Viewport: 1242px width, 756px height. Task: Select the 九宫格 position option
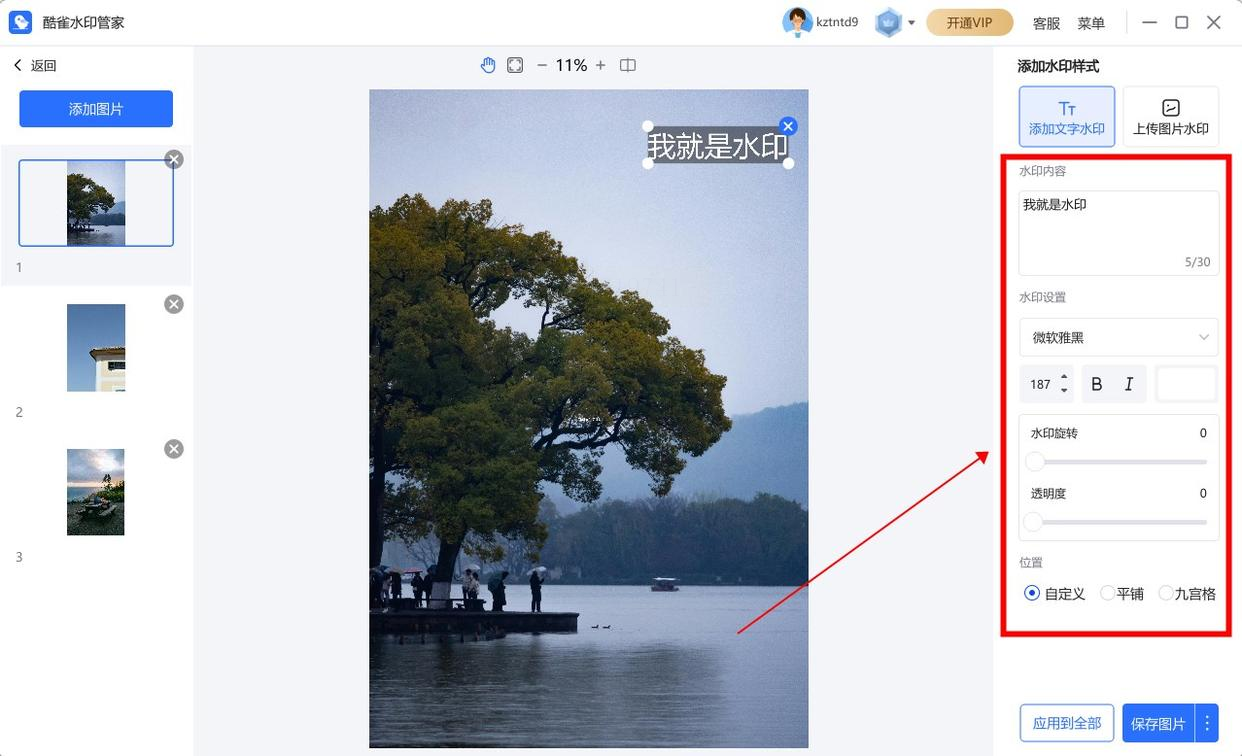coord(1187,593)
